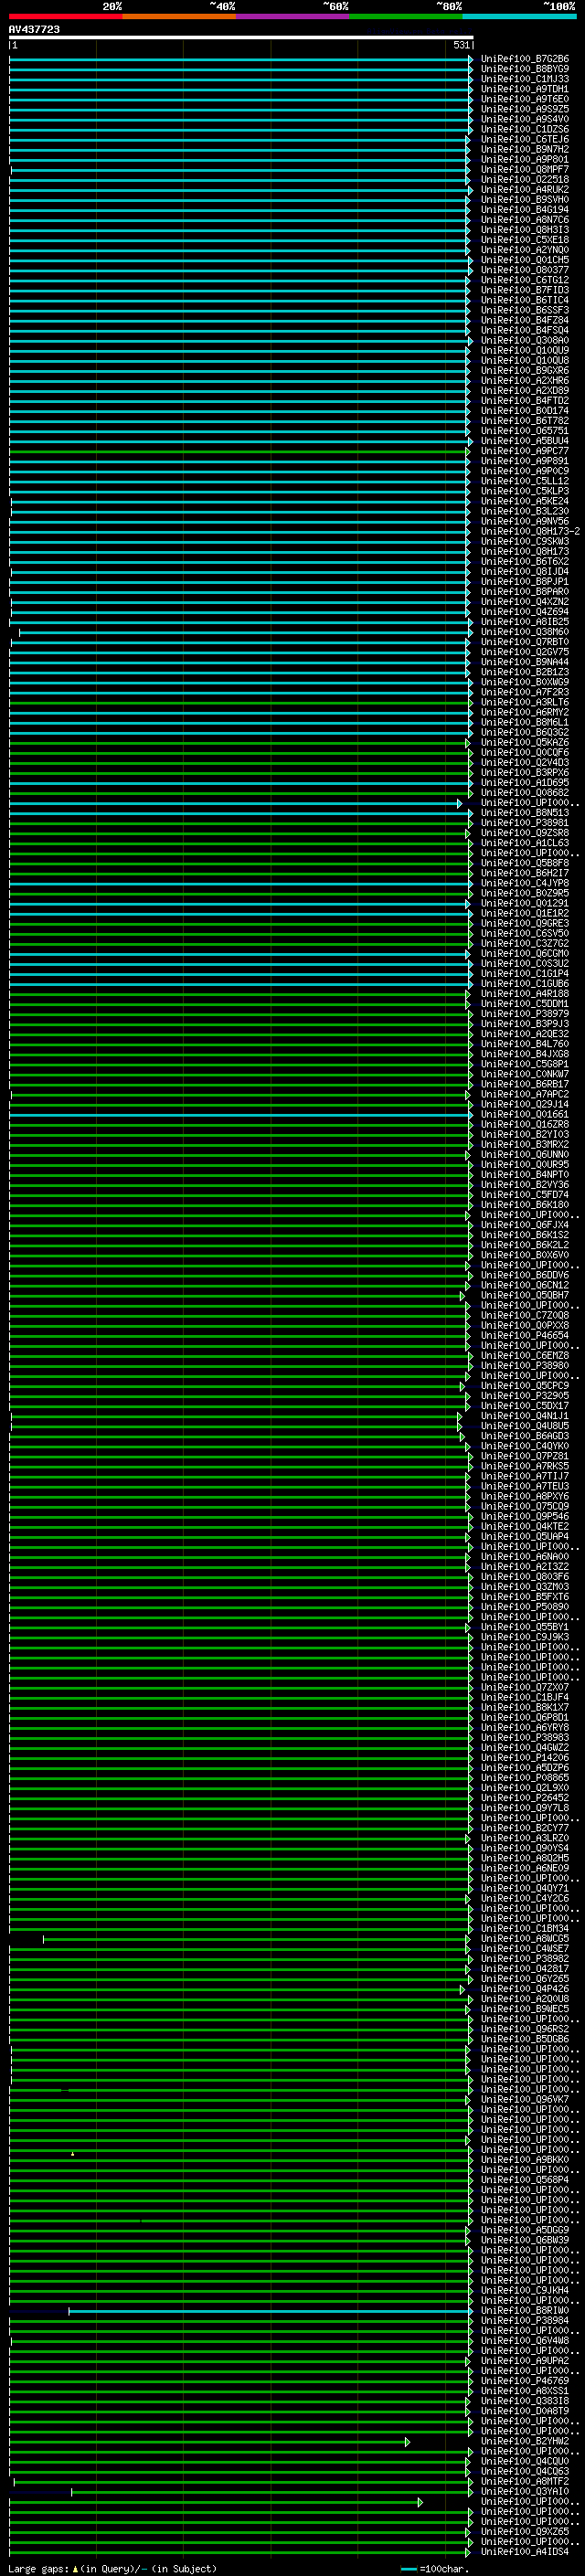Select label UniRef100_O22518

tap(524, 179)
